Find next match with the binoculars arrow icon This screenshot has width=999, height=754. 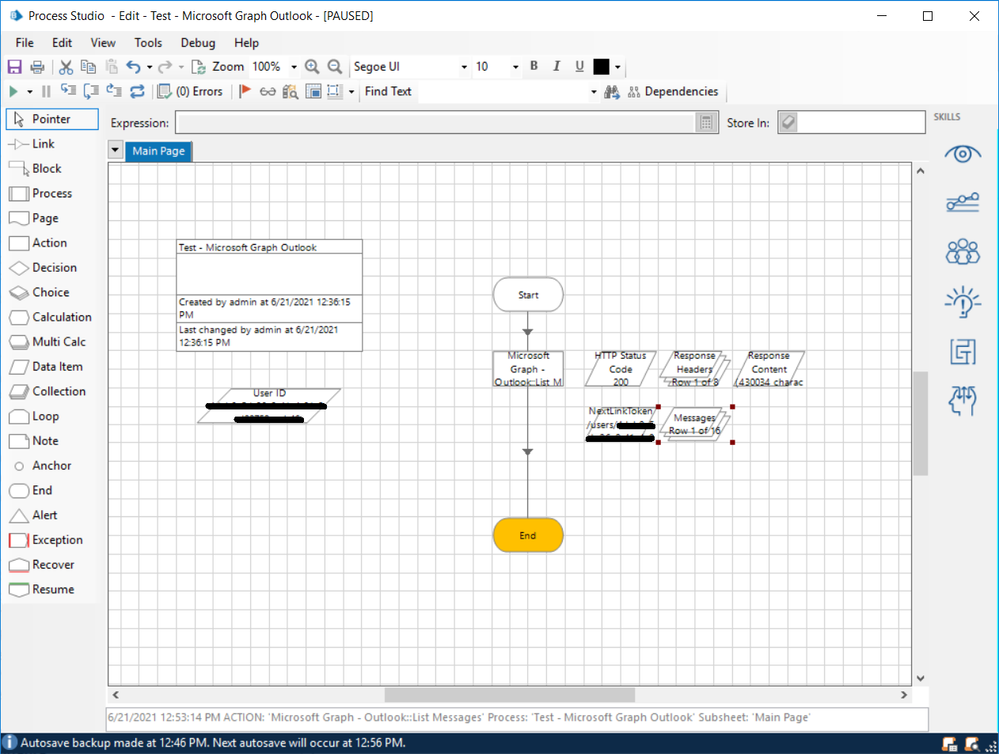coord(612,92)
